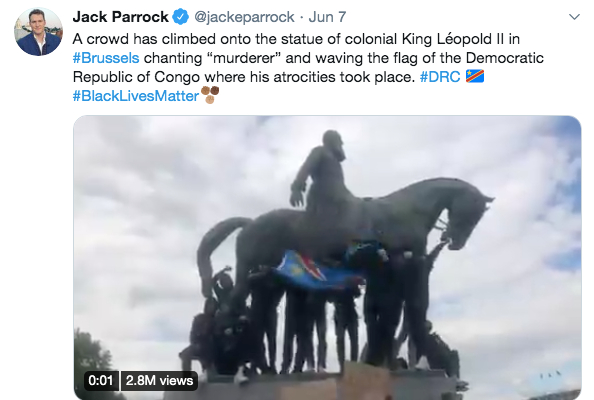
Task: Click the blue verified badge icon
Action: point(181,17)
